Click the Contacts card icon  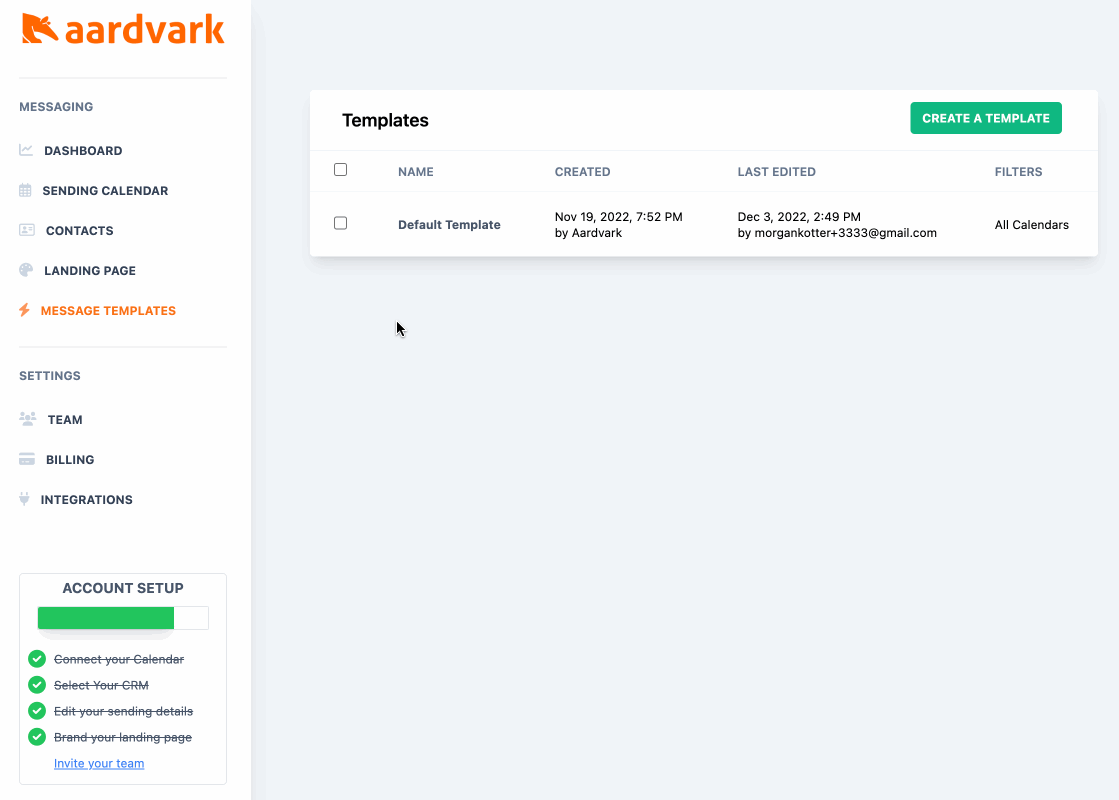[27, 231]
